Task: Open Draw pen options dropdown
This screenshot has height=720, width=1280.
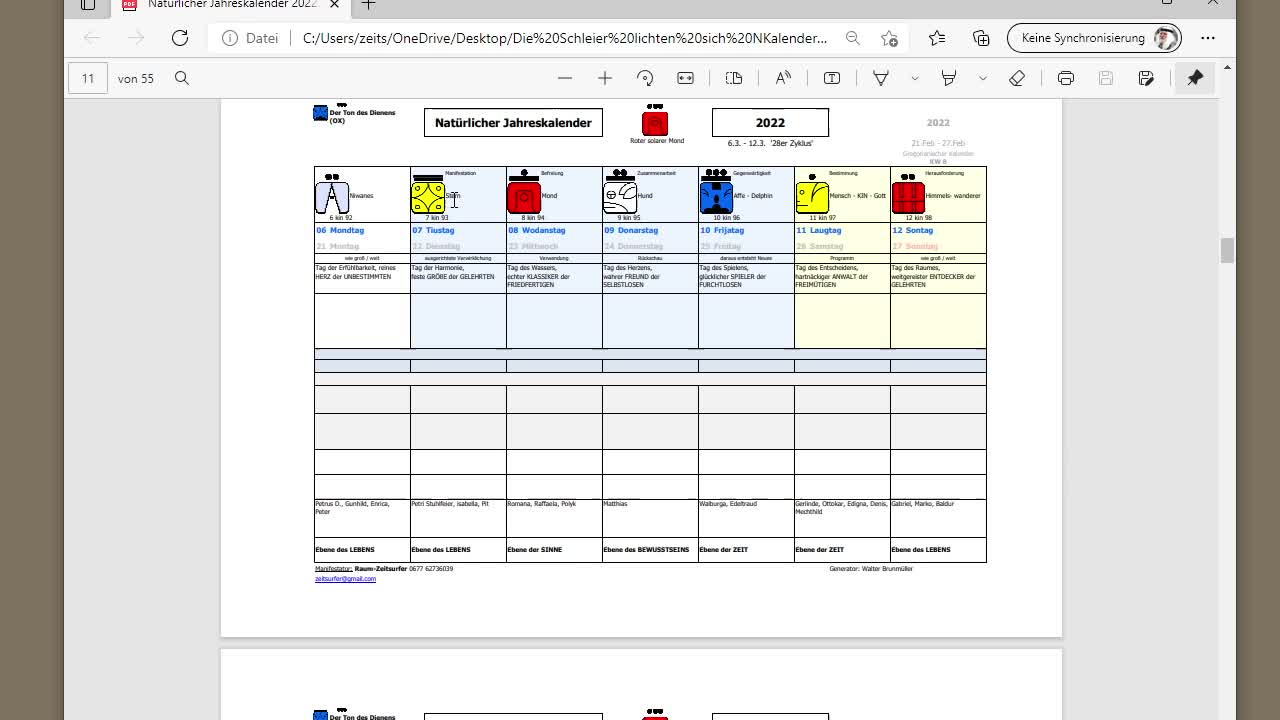Action: [914, 78]
